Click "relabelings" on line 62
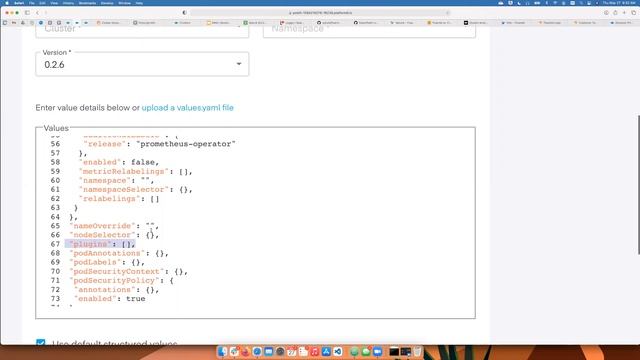Image resolution: width=640 pixels, height=360 pixels. [109, 199]
